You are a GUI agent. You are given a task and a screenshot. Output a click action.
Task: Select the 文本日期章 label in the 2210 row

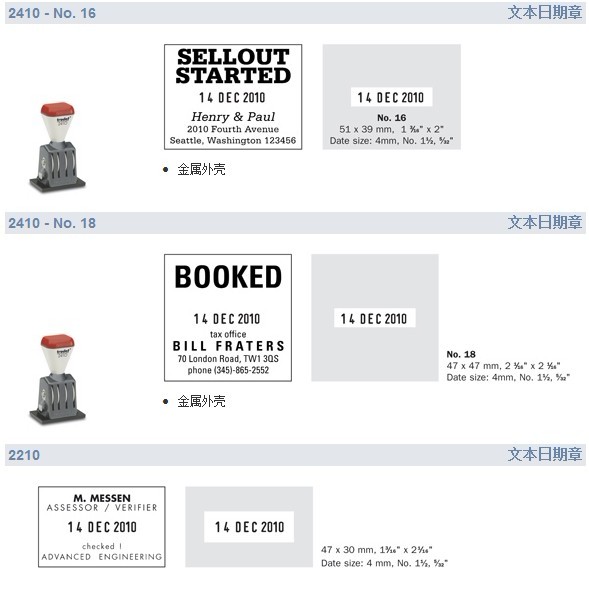point(545,454)
